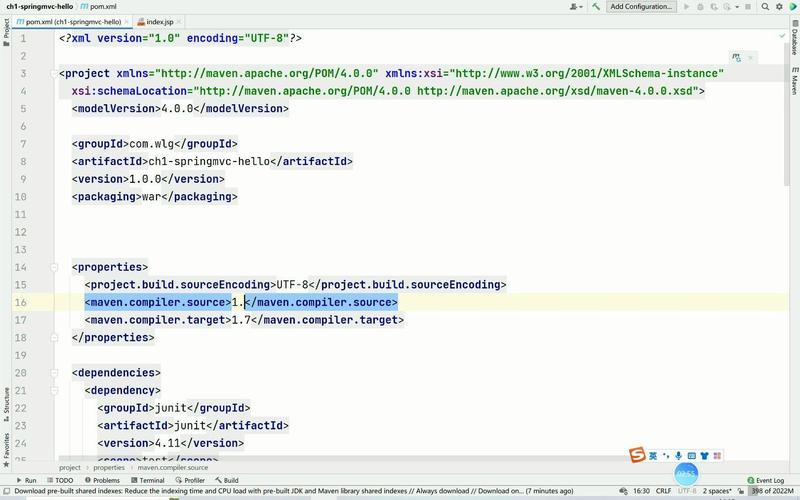Open the Profiler tool window
This screenshot has width=800, height=500.
pyautogui.click(x=190, y=480)
